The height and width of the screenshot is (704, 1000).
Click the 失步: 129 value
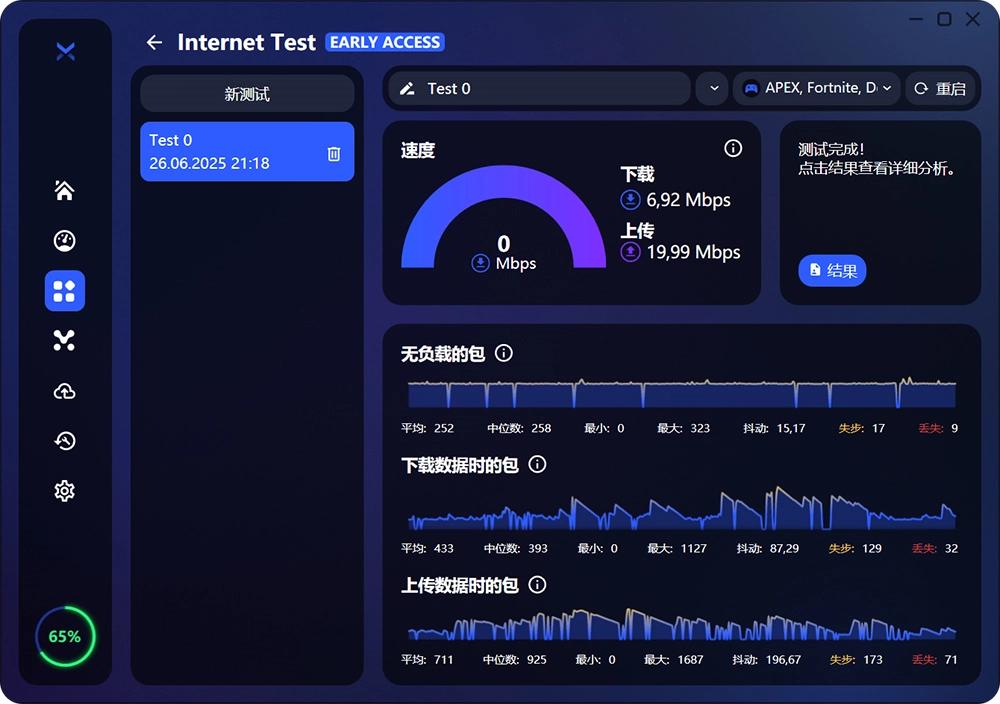[855, 548]
